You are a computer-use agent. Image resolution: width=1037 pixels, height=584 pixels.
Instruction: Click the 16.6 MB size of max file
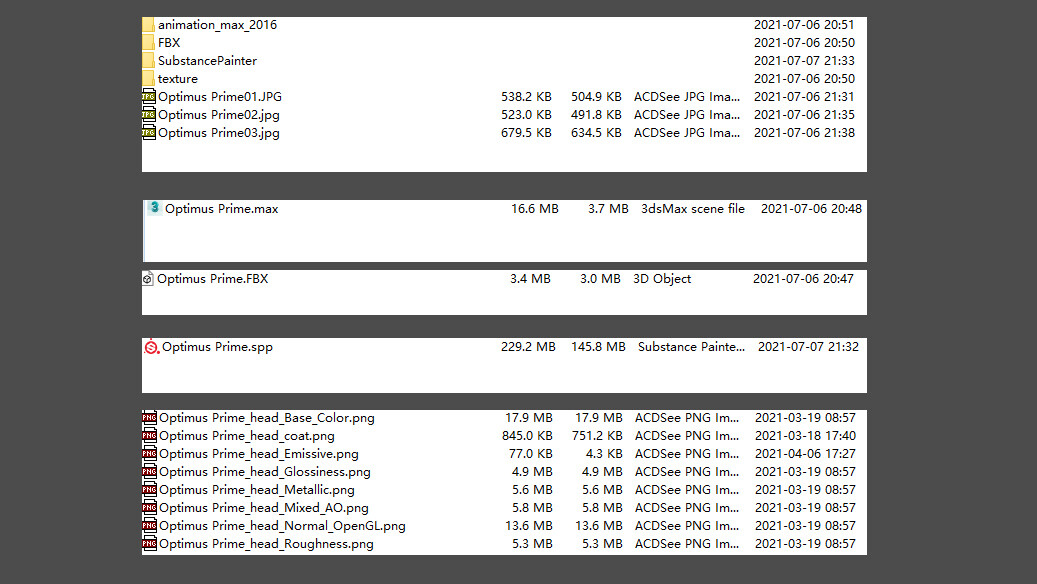(535, 208)
